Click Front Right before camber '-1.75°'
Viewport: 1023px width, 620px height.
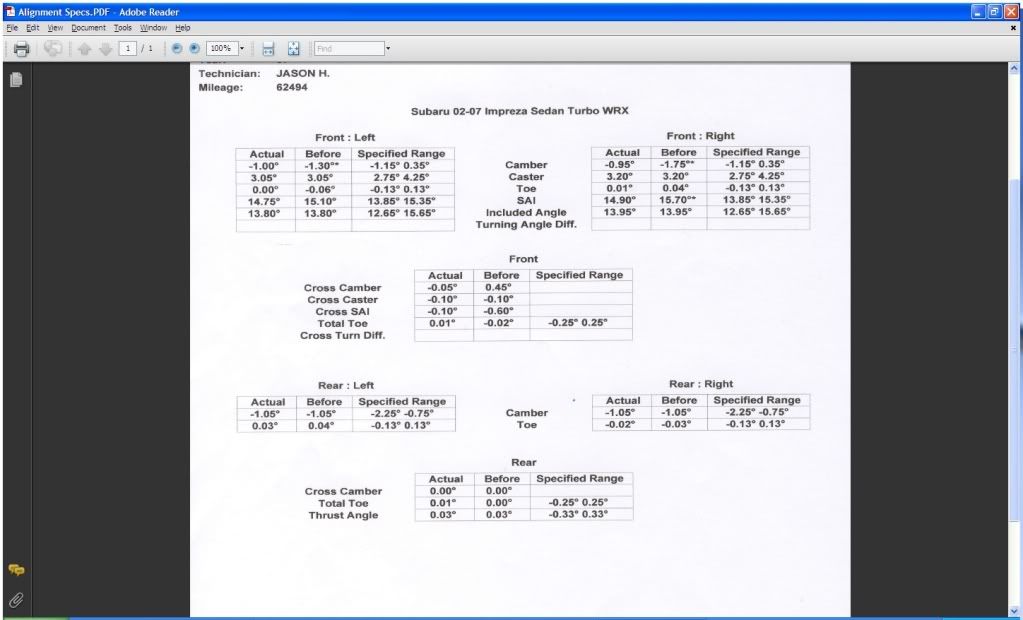pos(677,164)
